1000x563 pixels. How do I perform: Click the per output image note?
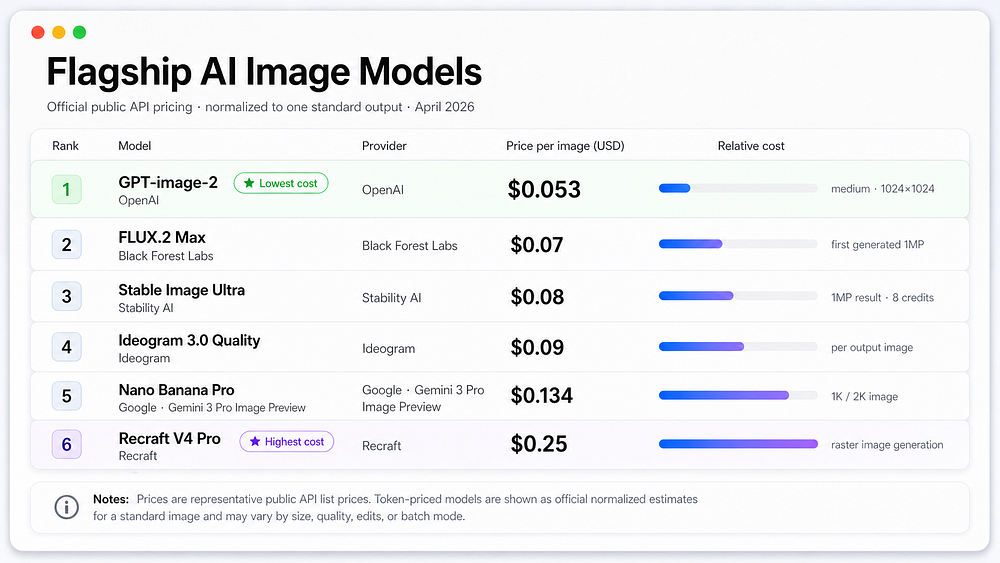coord(872,347)
